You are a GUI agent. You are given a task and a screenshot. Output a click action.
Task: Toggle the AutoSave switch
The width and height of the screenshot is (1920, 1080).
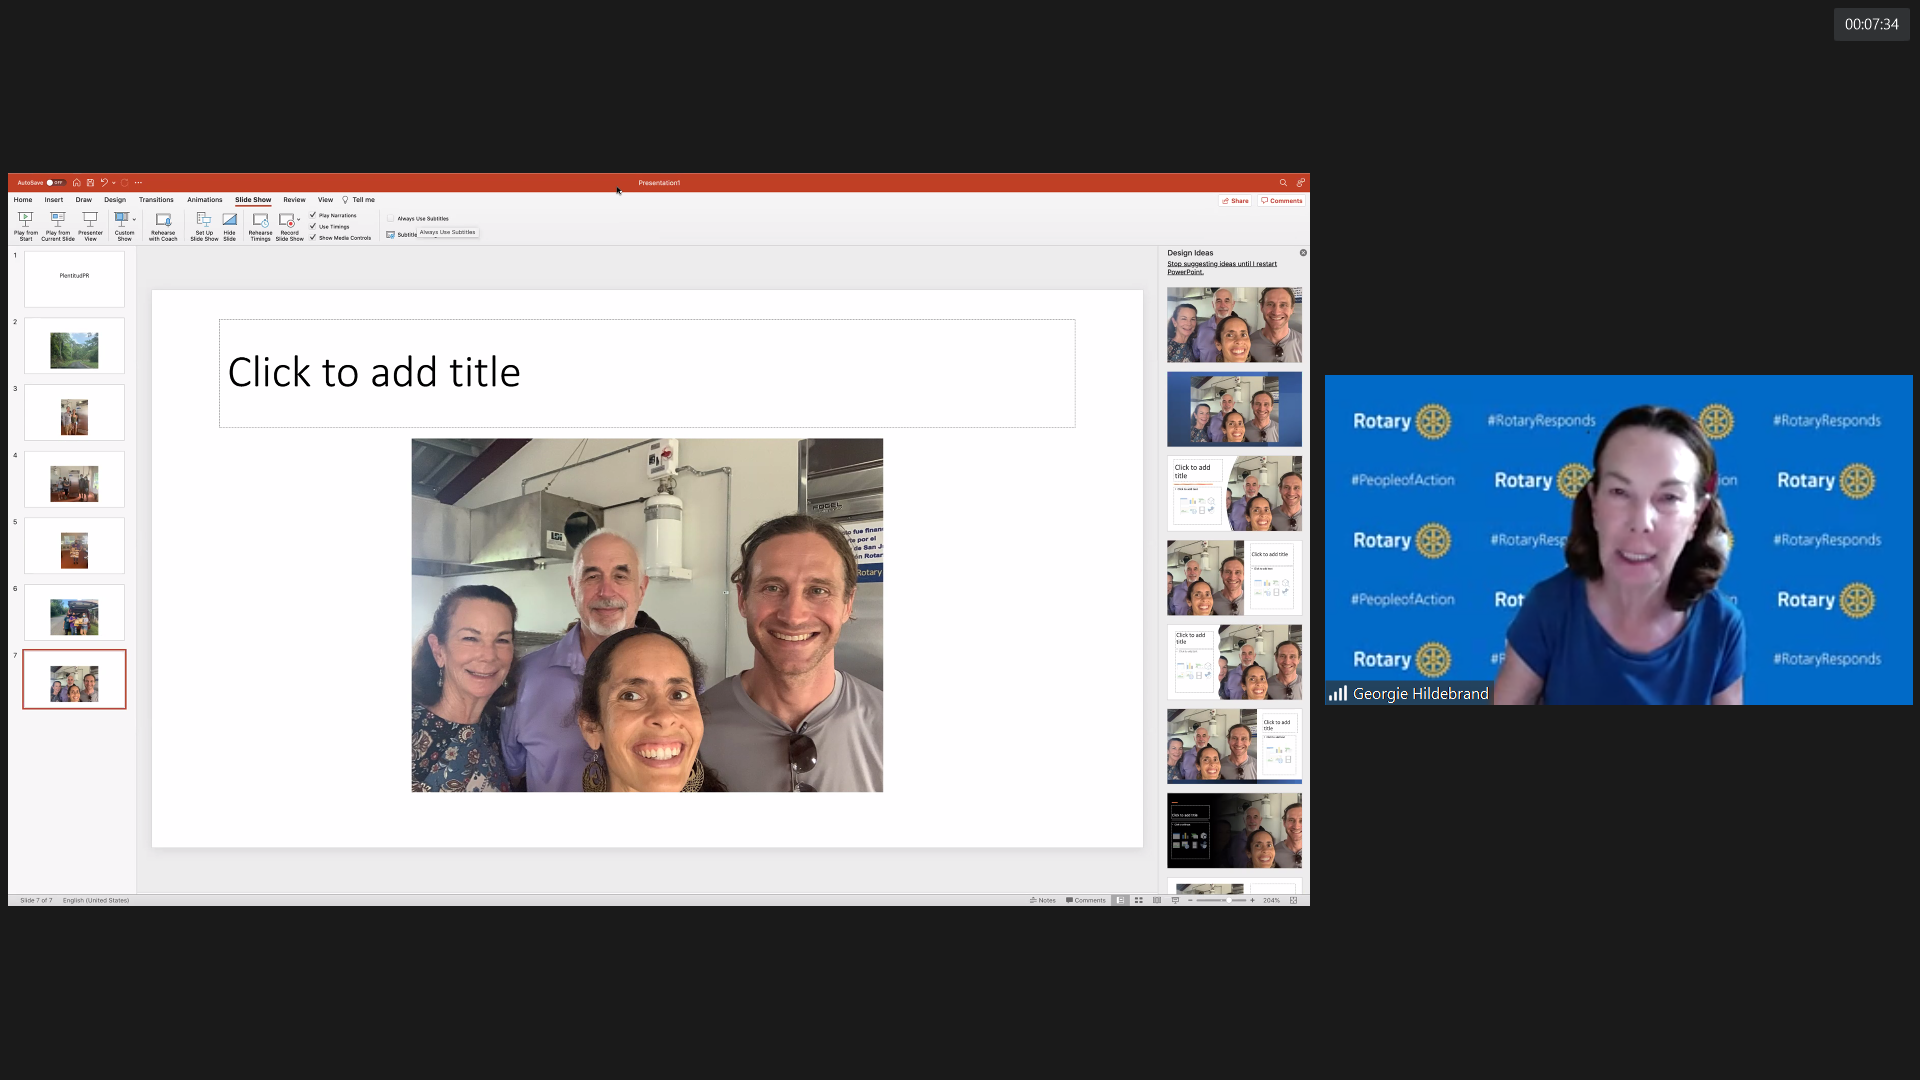[x=56, y=183]
